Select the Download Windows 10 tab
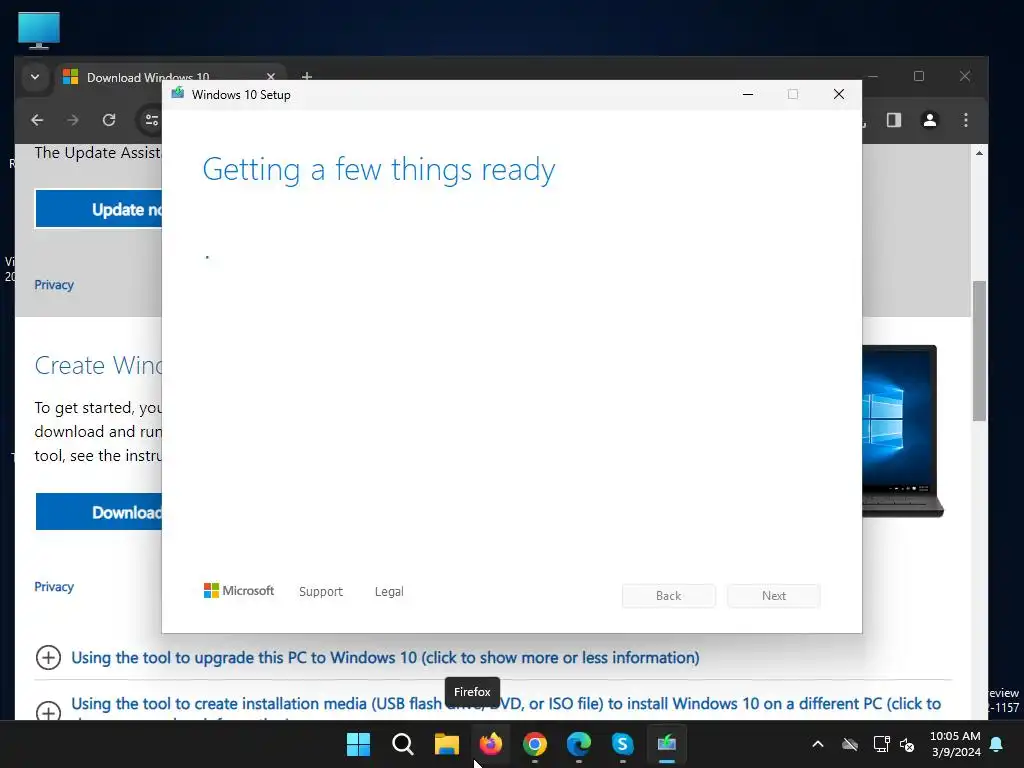1024x768 pixels. 148,77
